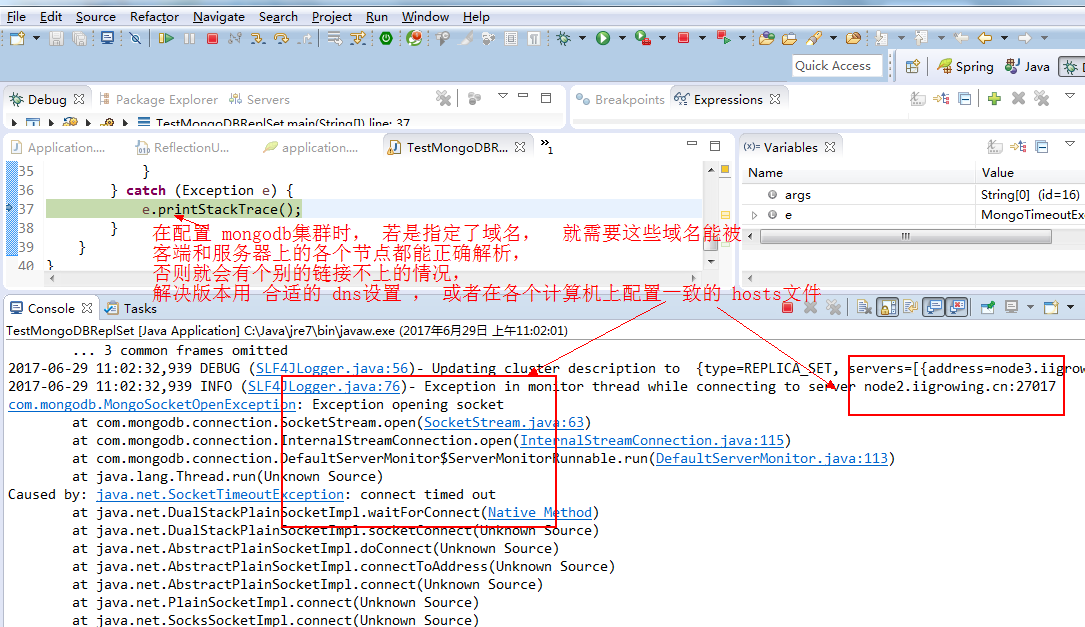Image resolution: width=1085 pixels, height=627 pixels.
Task: Click the red Terminate icon in main toolbar
Action: [212, 39]
